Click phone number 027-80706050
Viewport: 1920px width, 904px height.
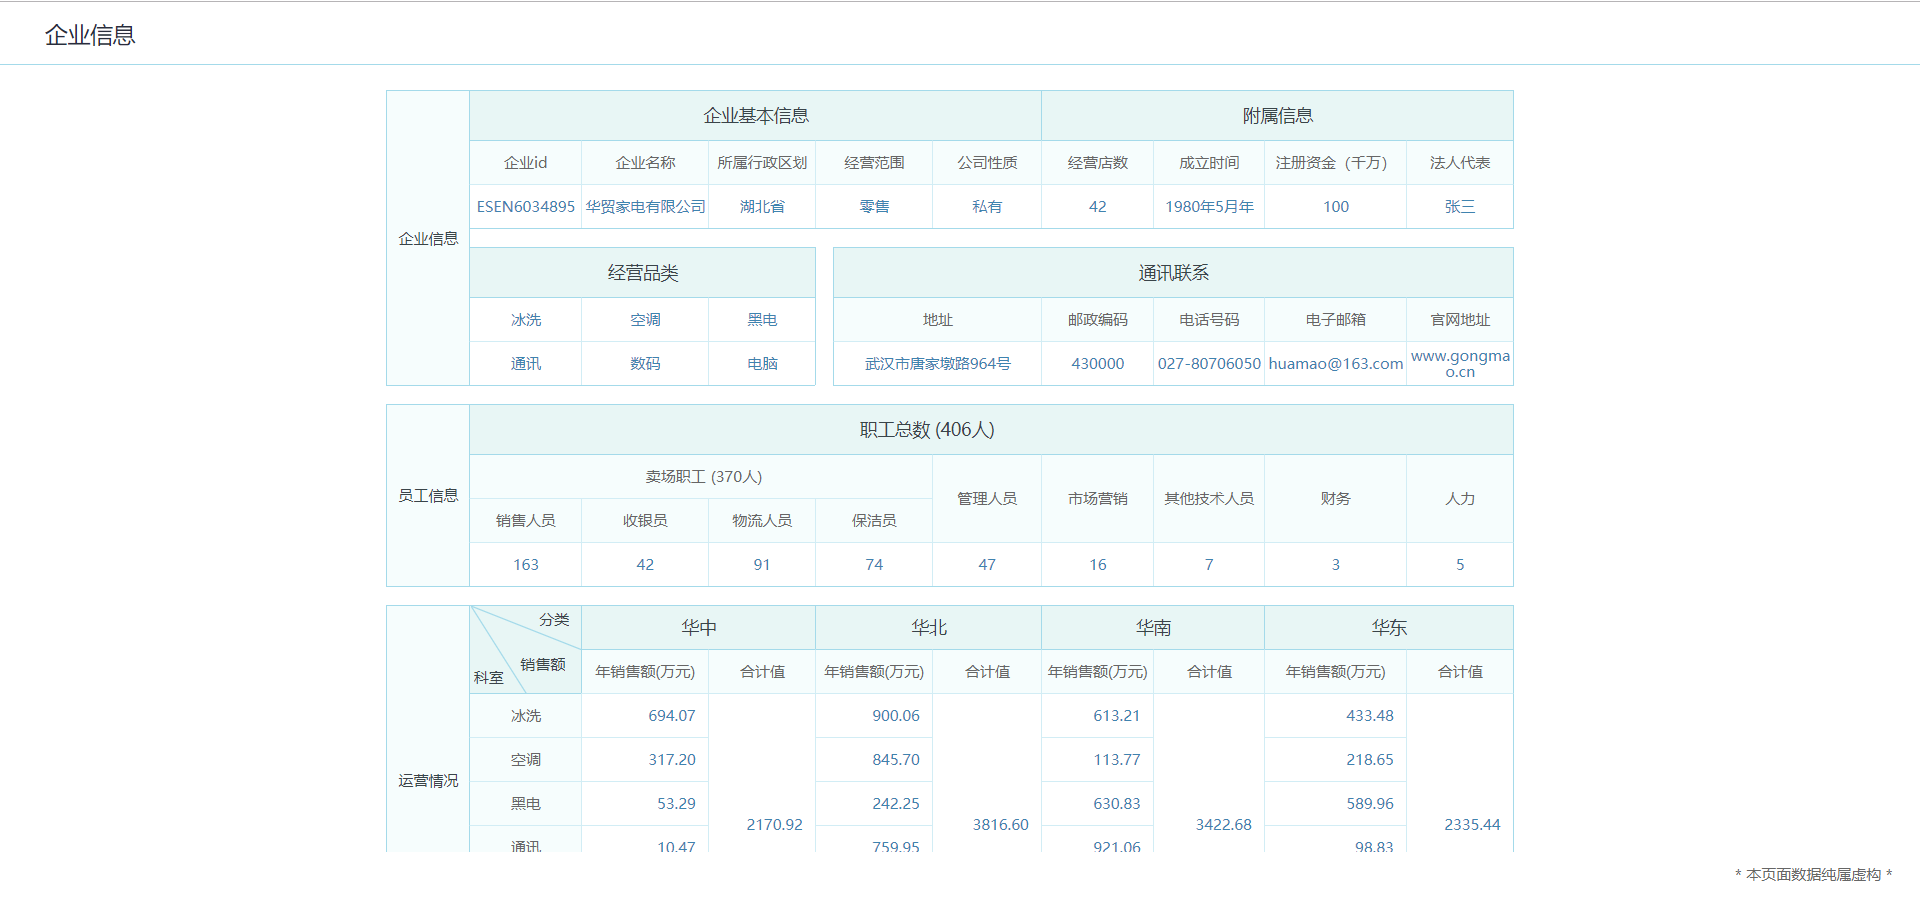(1208, 364)
